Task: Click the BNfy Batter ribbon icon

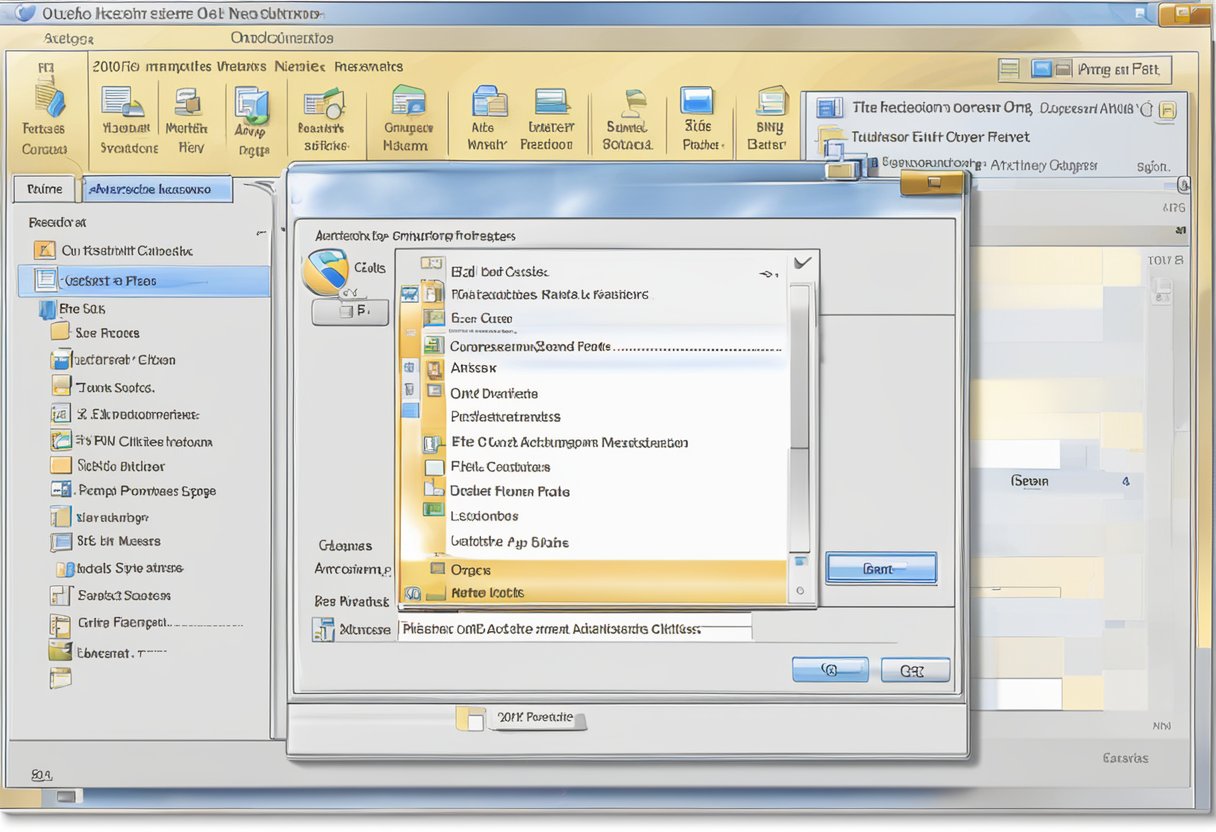Action: pos(770,102)
